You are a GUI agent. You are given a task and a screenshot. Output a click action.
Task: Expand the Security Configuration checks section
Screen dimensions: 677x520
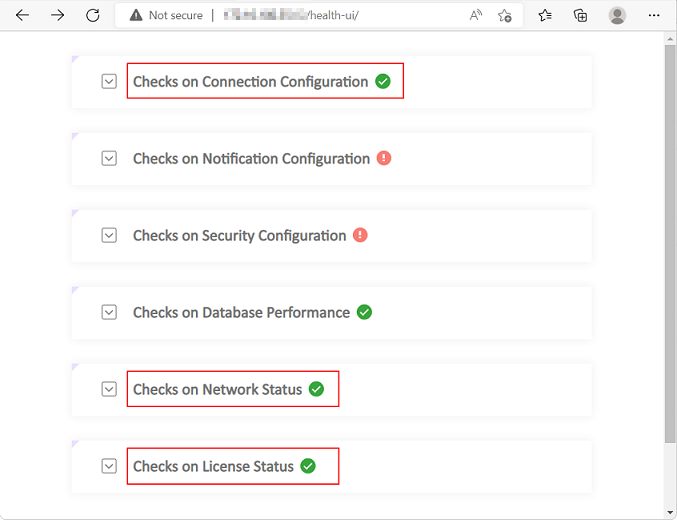pos(110,236)
